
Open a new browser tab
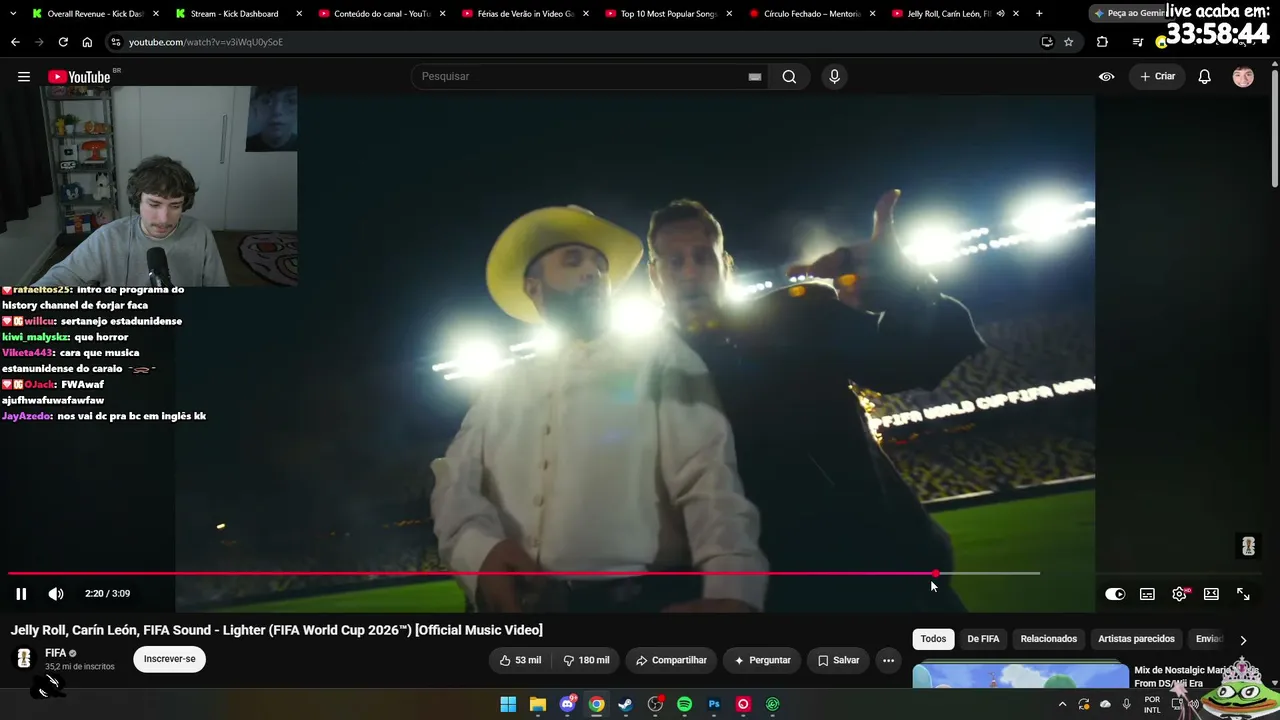tap(1039, 14)
